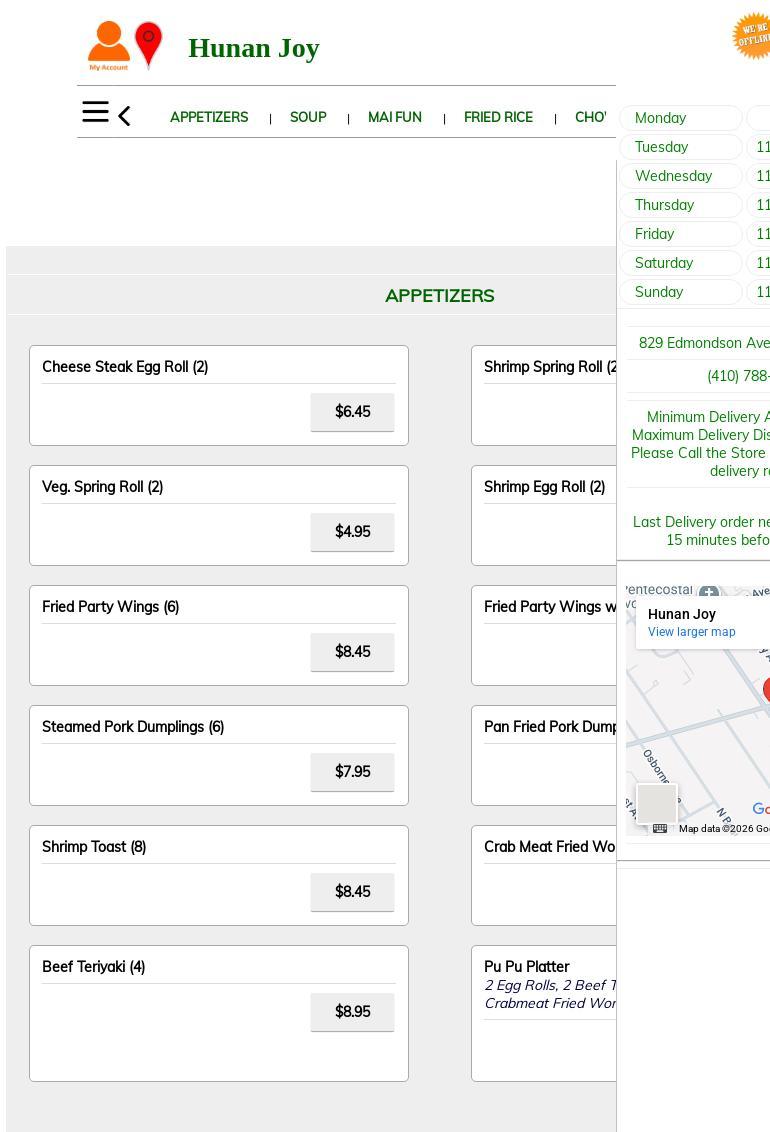Screen dimensions: 770x1132
Task: Add Veg. Spring Roll for $4.95
Action: coord(352,531)
